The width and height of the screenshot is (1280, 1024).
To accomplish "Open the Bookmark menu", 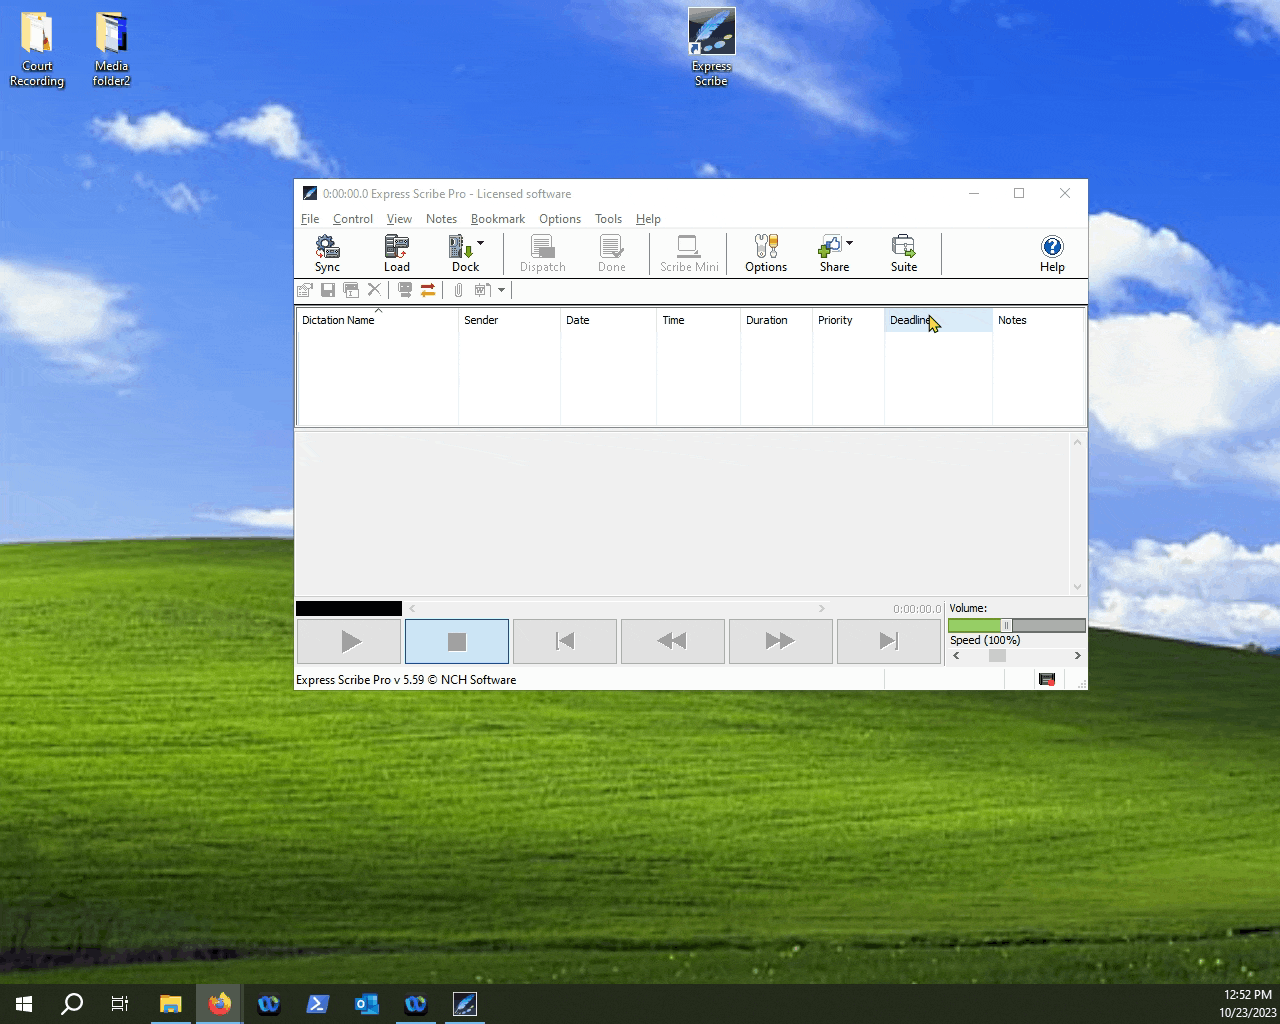I will tap(497, 219).
